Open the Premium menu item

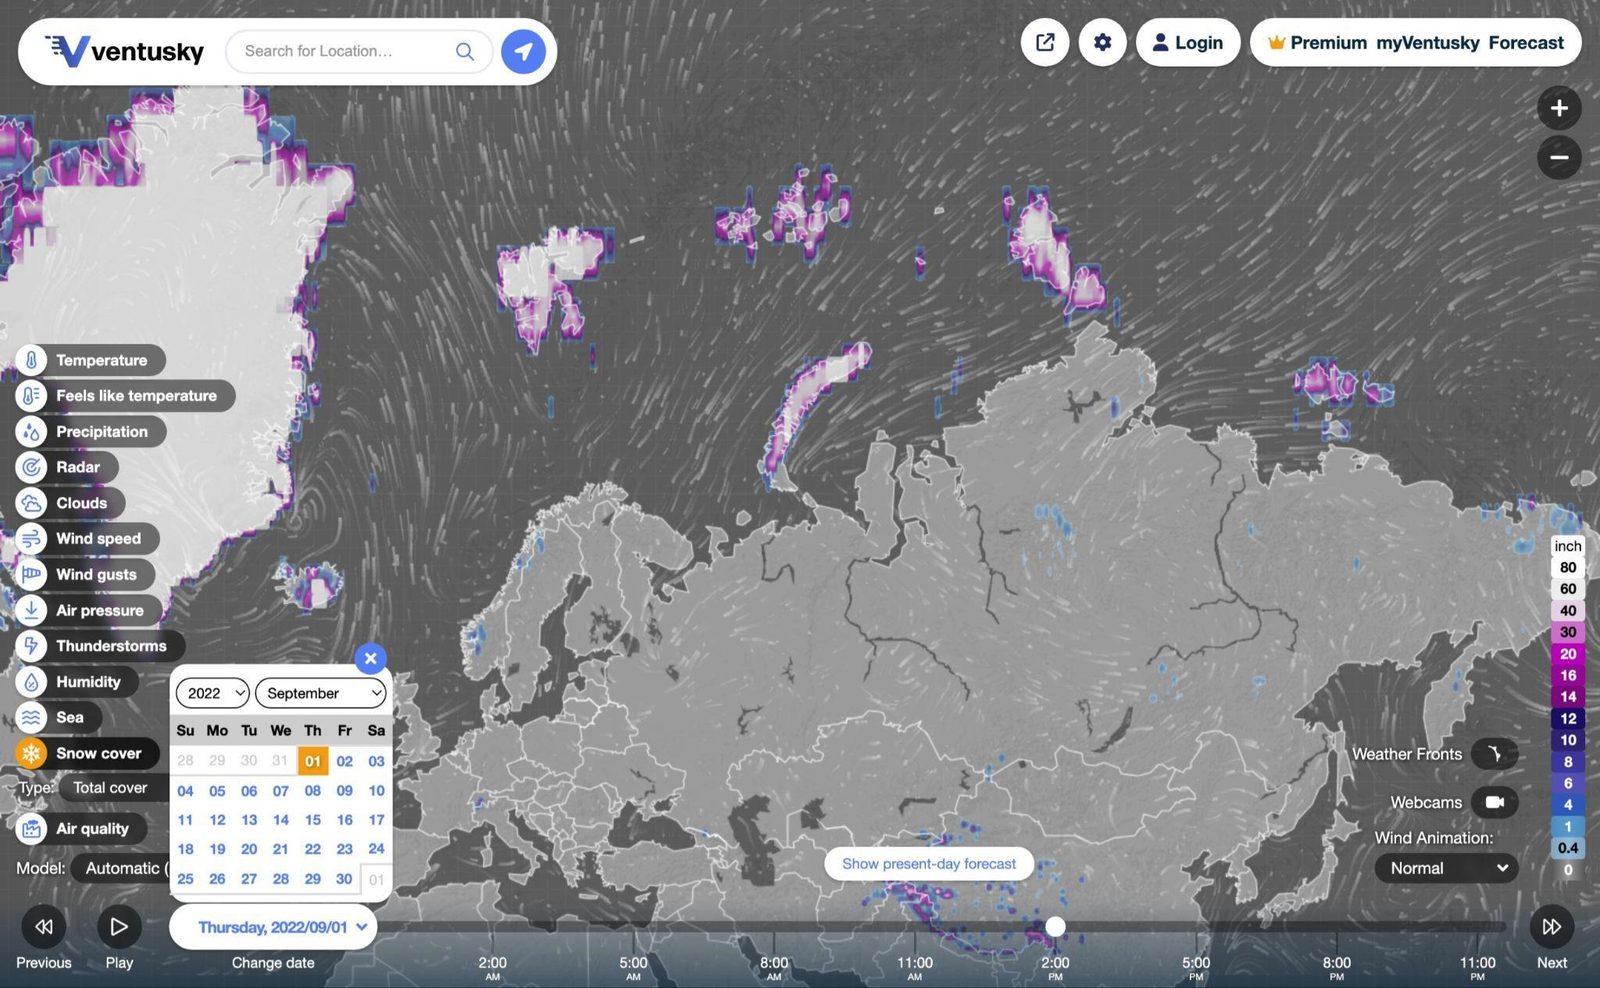pos(1318,43)
